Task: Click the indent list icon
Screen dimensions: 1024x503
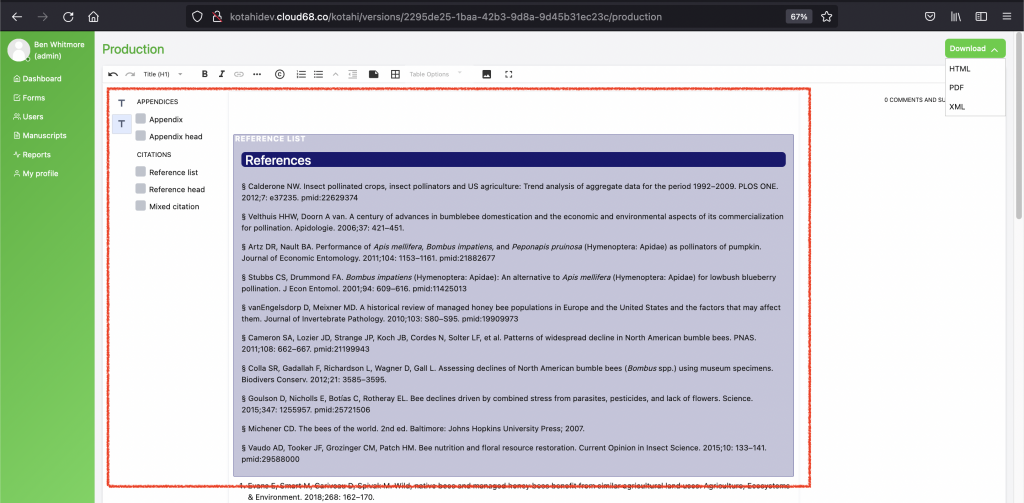Action: 353,74
